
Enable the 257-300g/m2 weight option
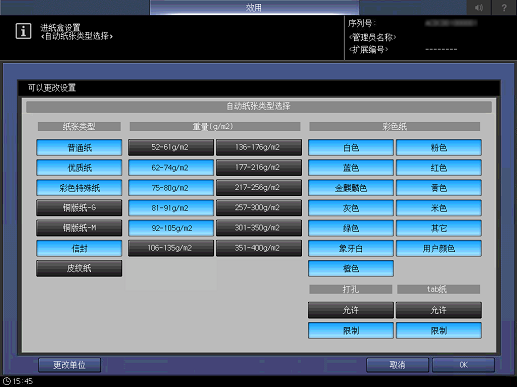259,208
